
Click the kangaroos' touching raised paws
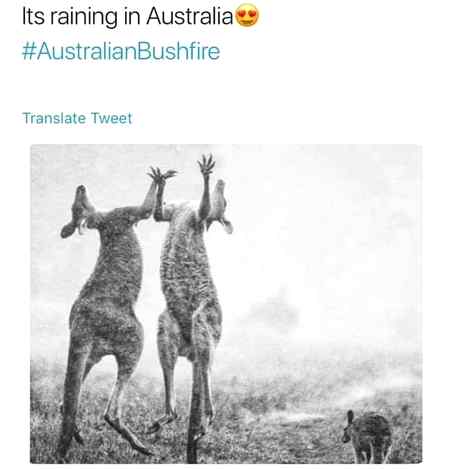[161, 176]
